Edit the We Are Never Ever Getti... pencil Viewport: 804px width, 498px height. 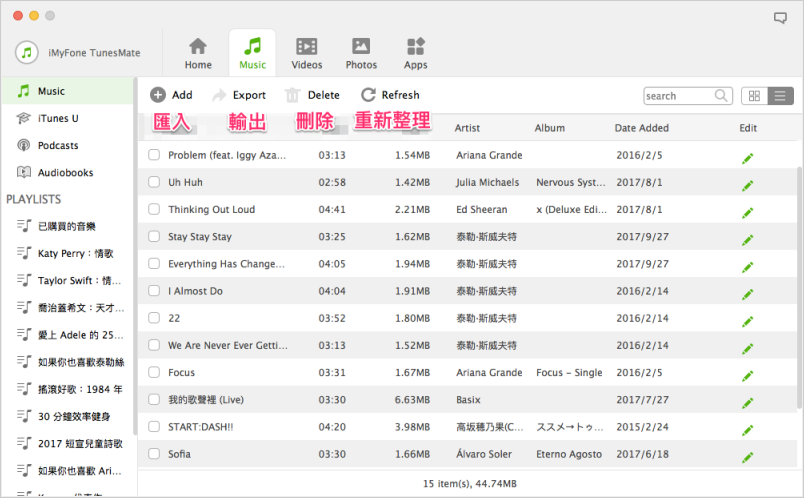(748, 349)
